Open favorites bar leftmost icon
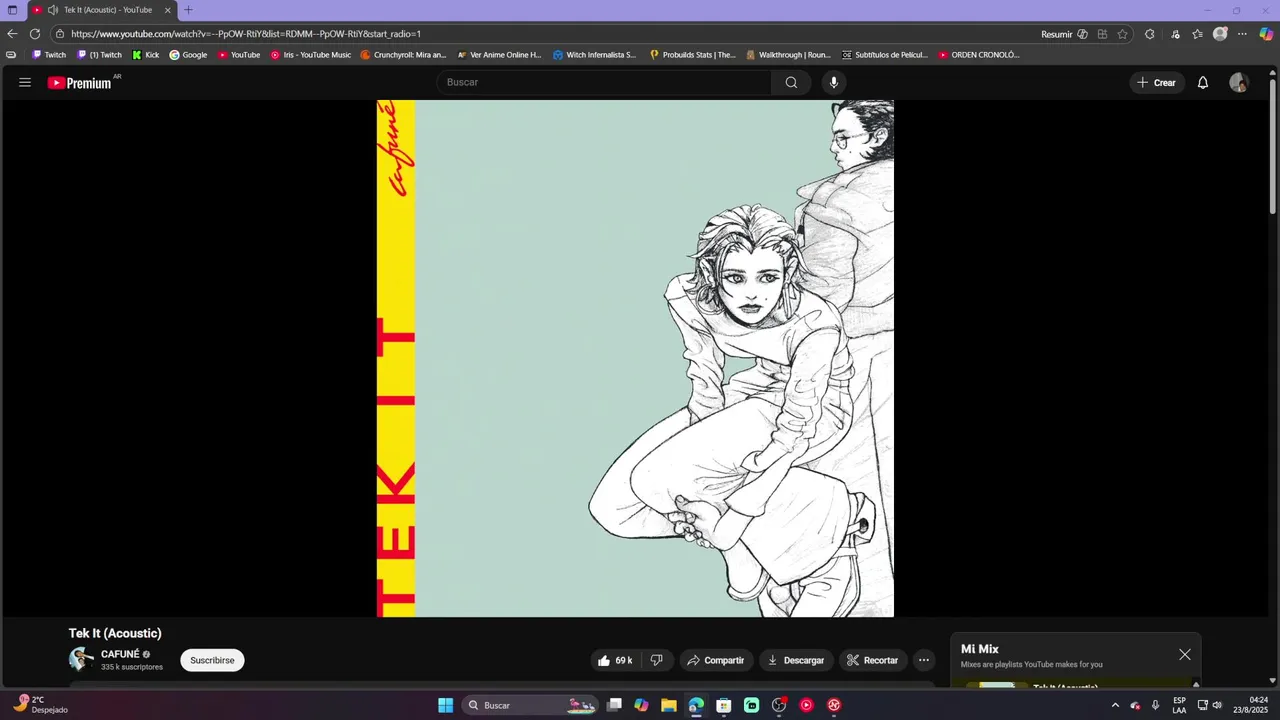 coord(11,55)
